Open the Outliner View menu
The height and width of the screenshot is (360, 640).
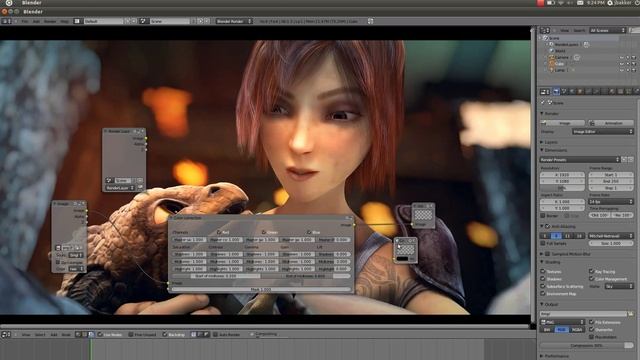click(x=564, y=30)
